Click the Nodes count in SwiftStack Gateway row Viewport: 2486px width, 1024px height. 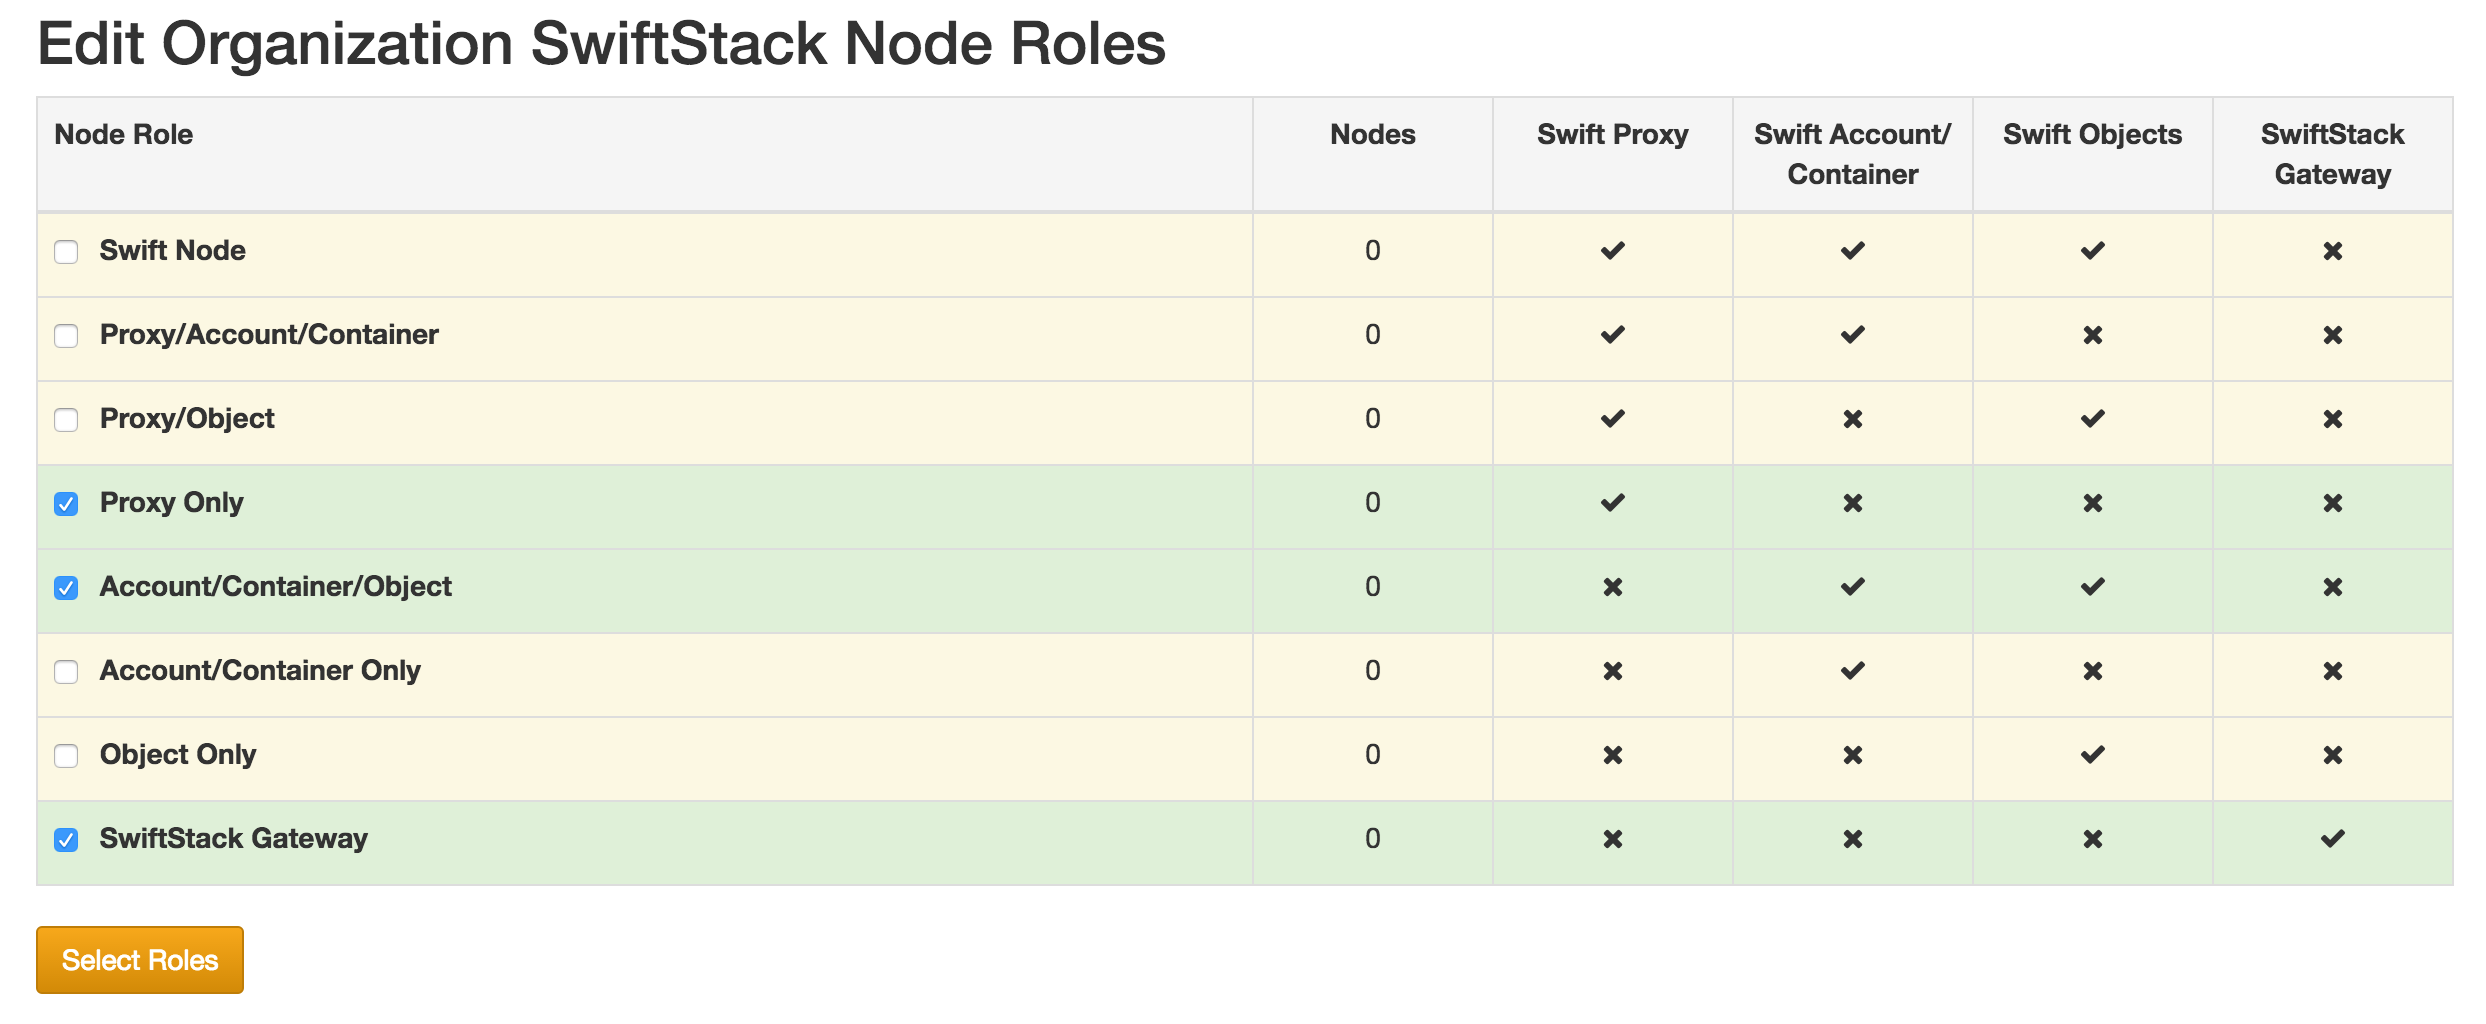tap(1373, 838)
